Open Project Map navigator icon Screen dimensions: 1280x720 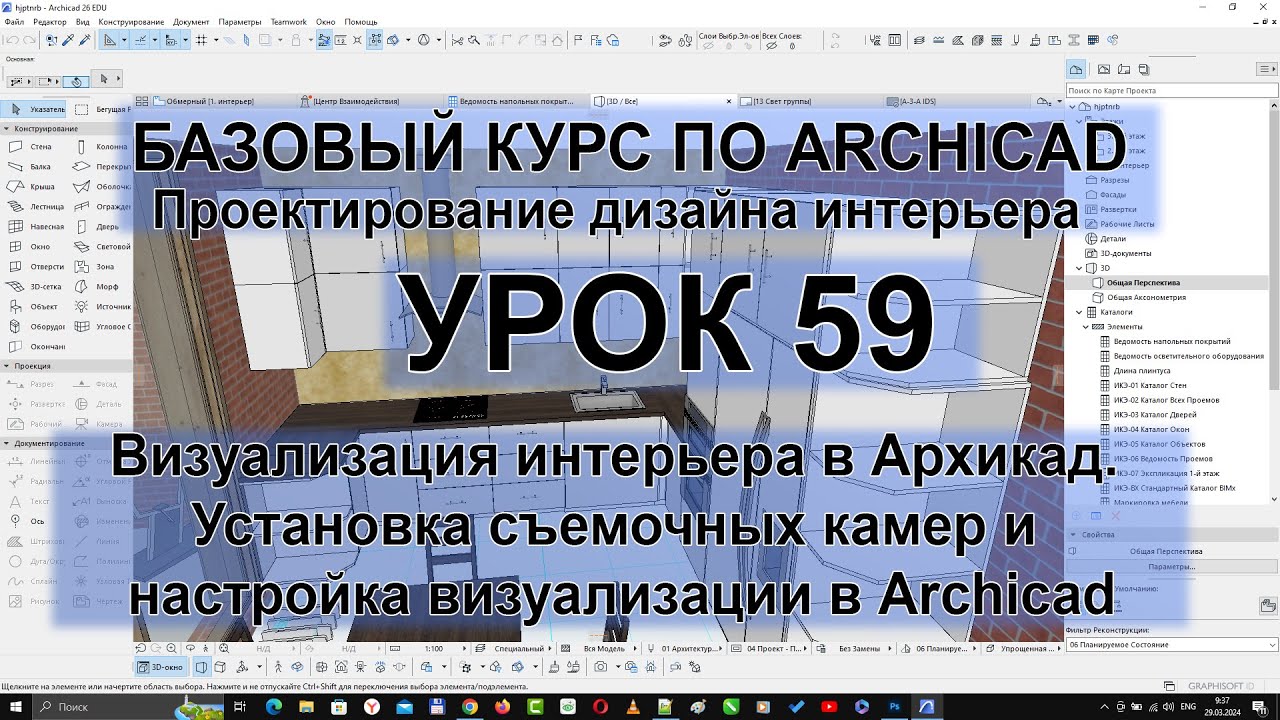pyautogui.click(x=1076, y=69)
